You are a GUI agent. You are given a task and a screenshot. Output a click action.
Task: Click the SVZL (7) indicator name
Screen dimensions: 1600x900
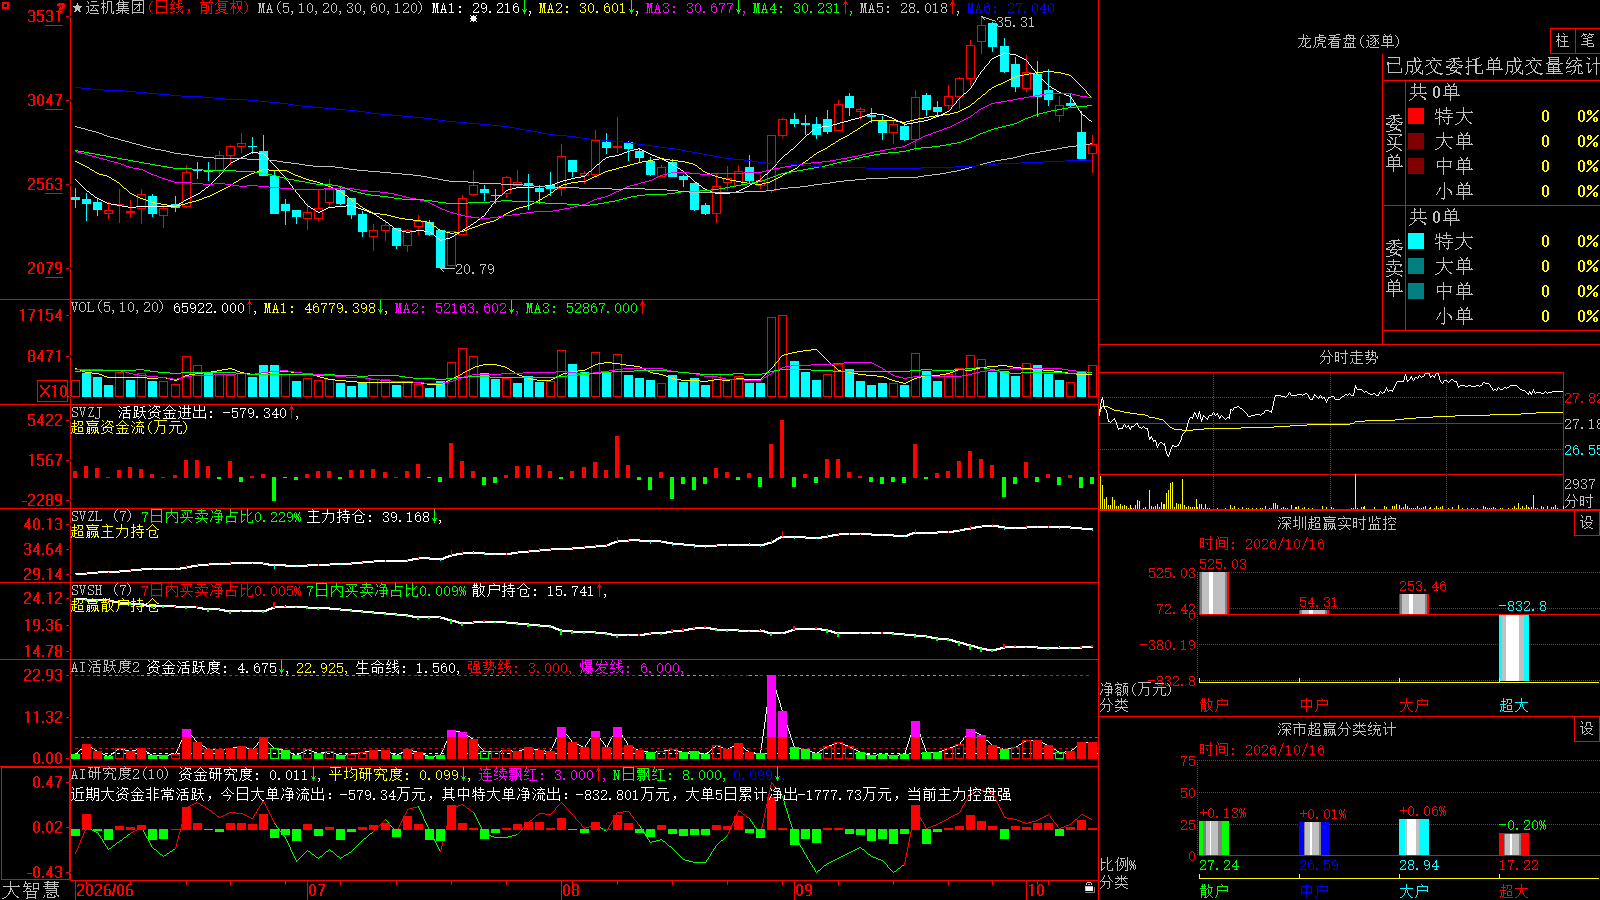101,516
